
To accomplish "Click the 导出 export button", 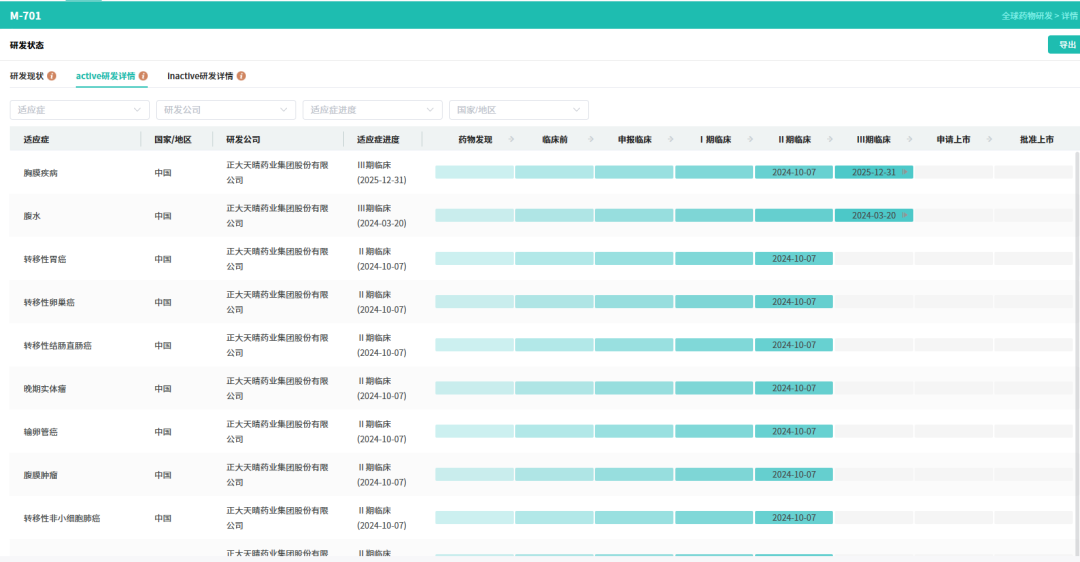I will [x=1065, y=45].
